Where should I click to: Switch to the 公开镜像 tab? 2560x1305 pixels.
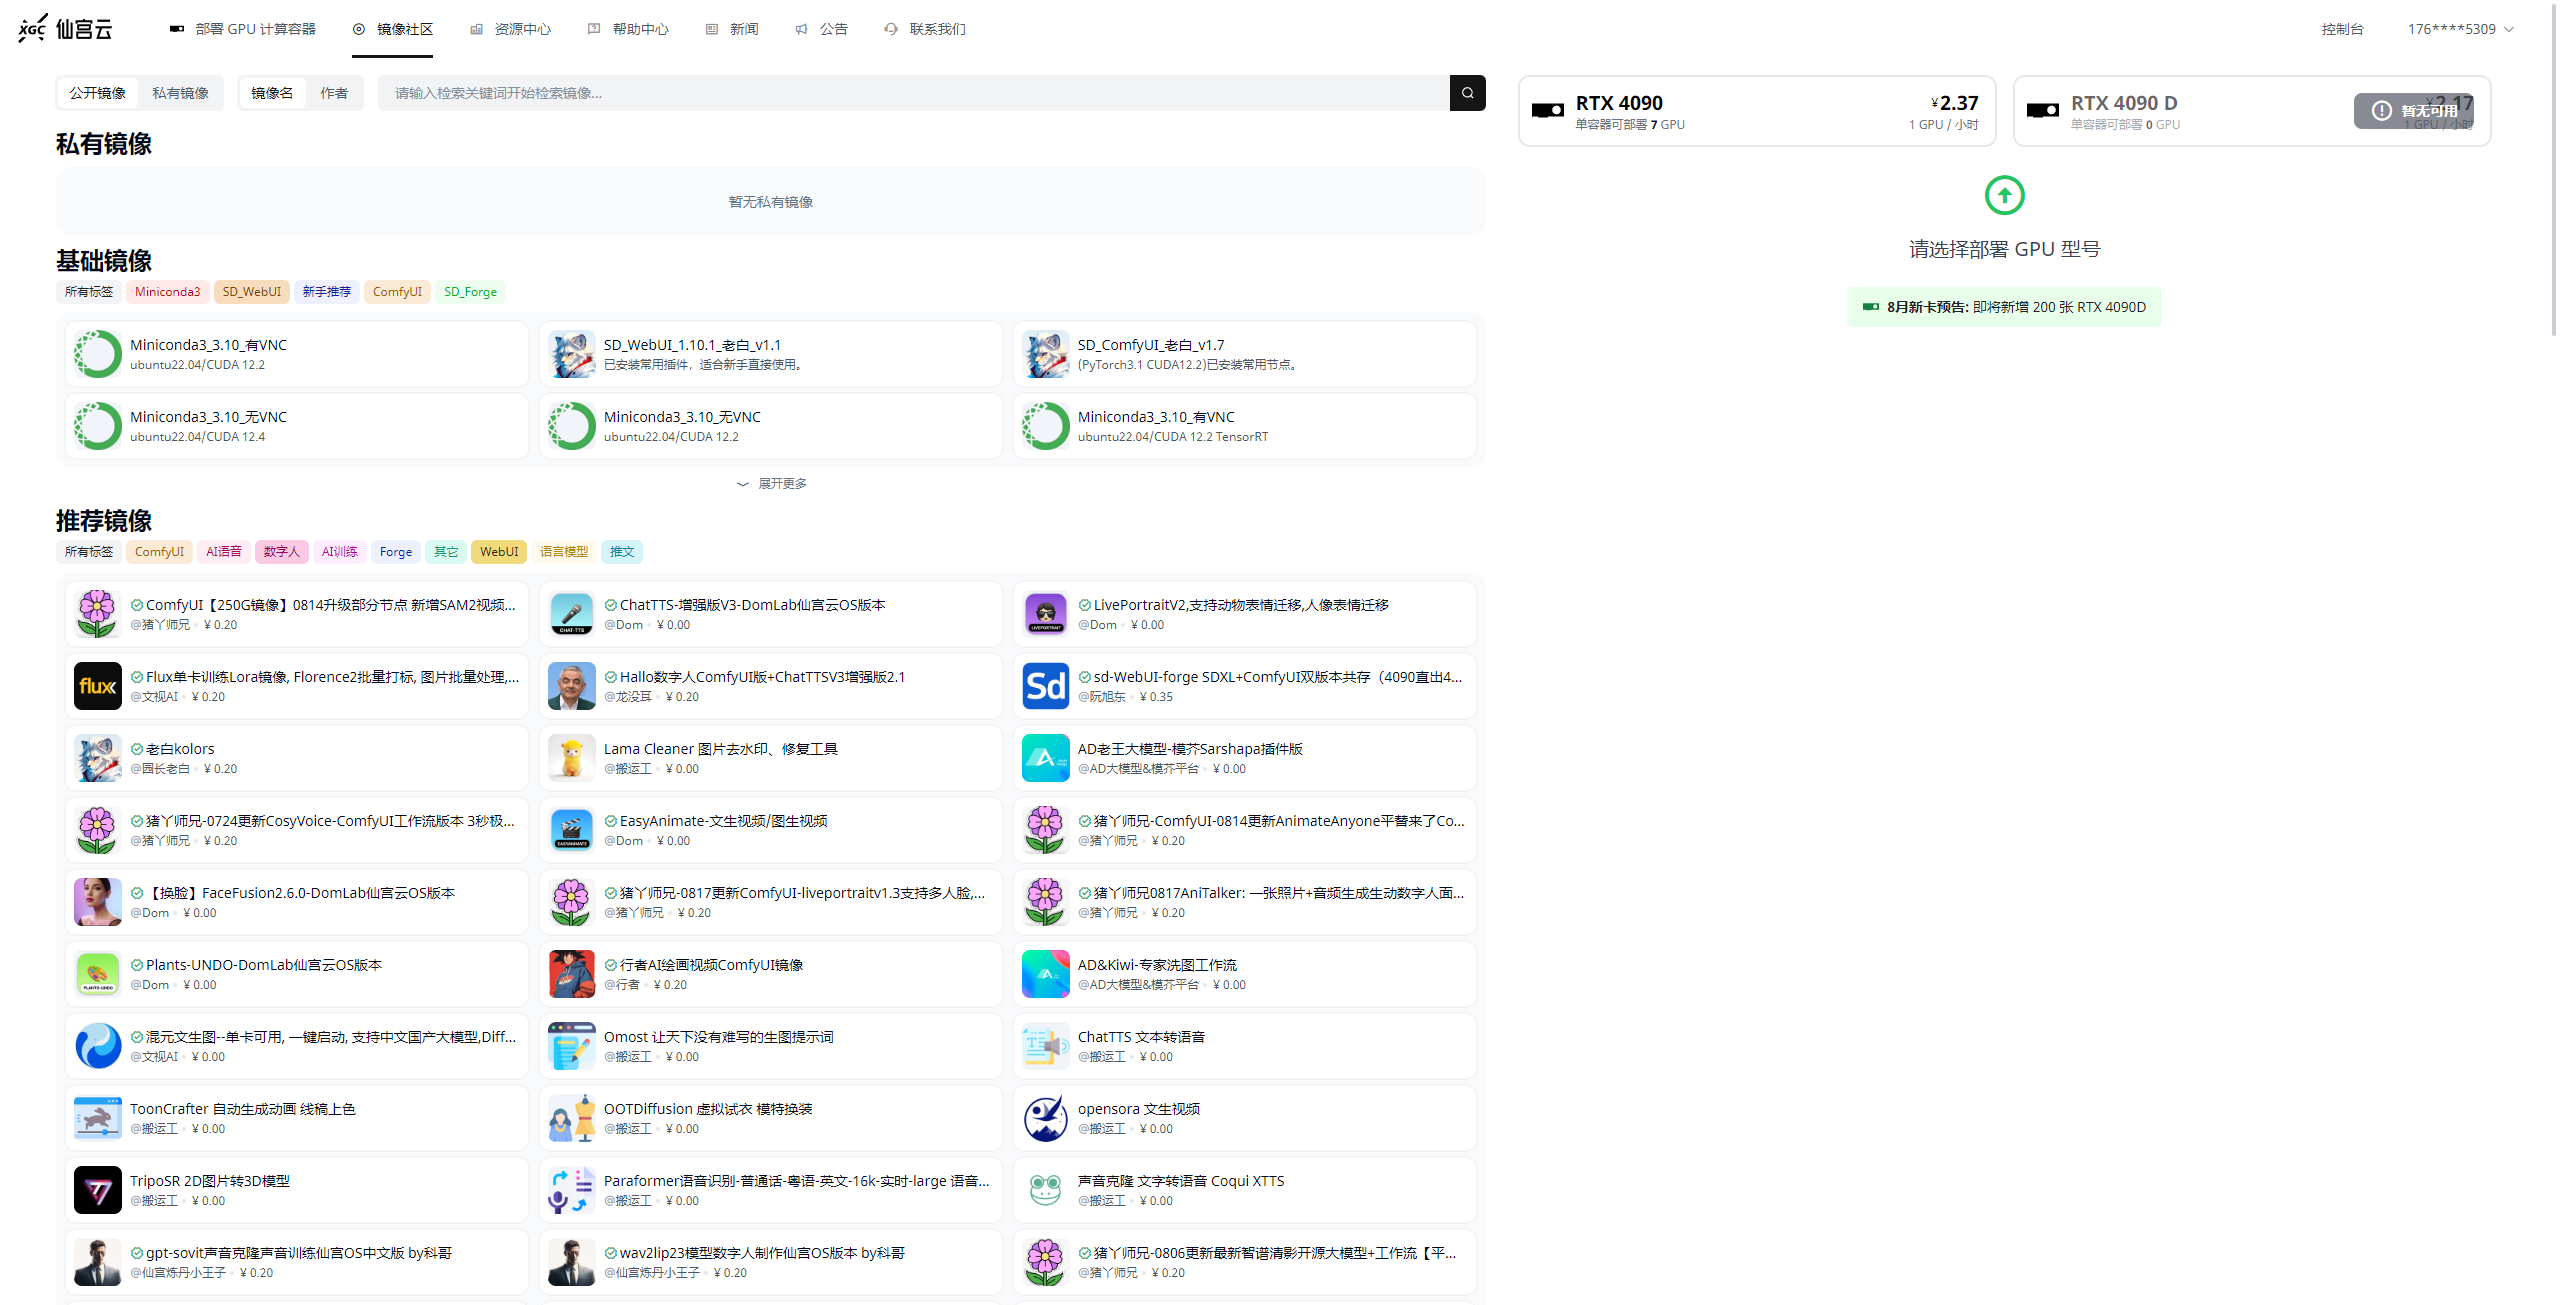click(x=98, y=93)
